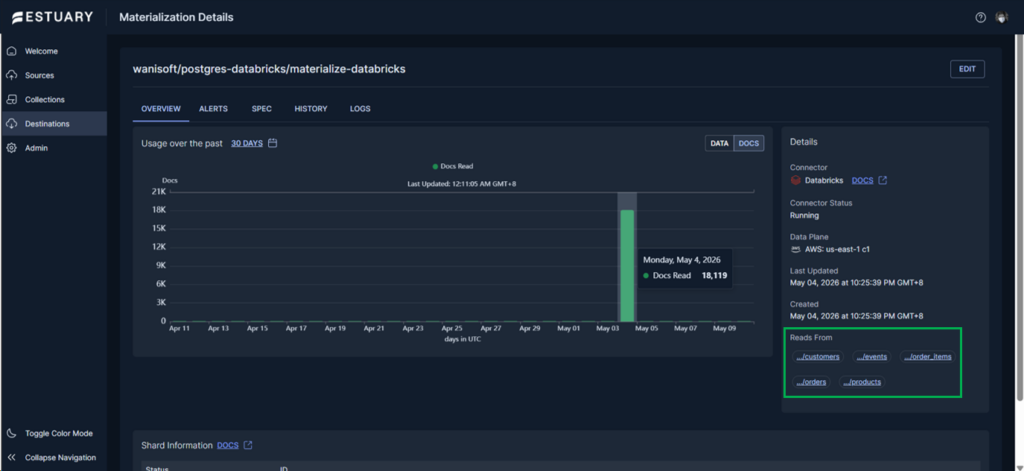Open Shard Information DOCS link

(228, 446)
